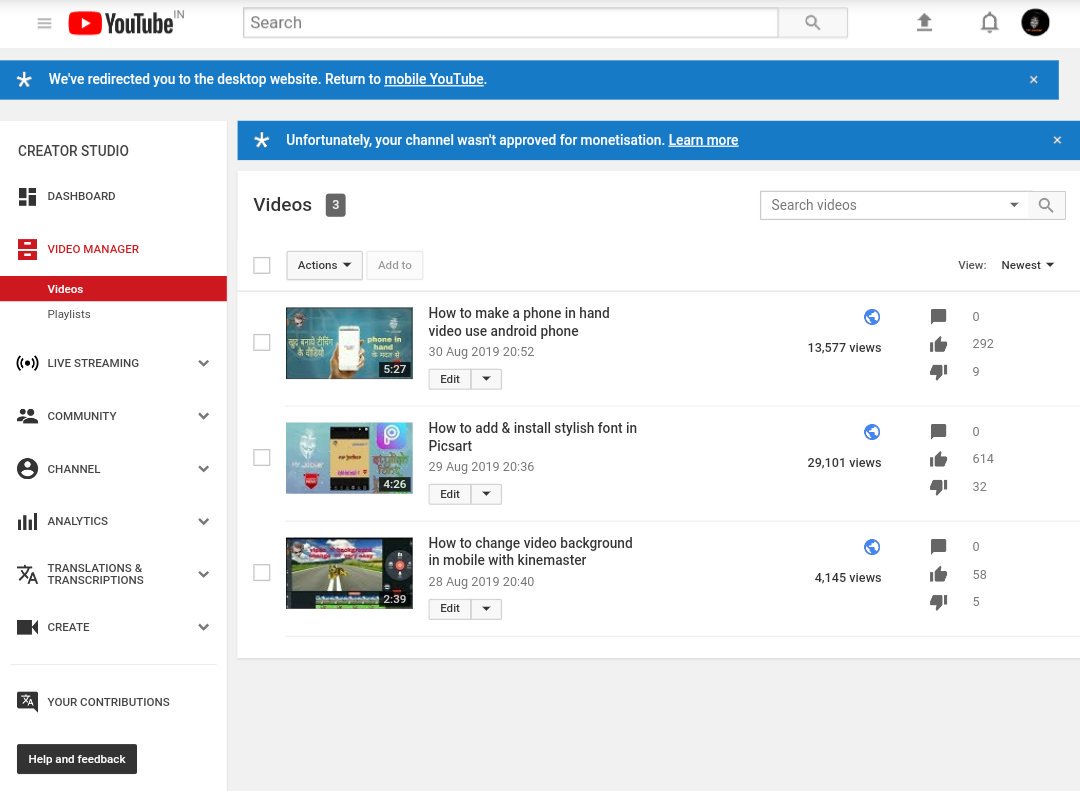Expand the Create section chevron

[204, 627]
